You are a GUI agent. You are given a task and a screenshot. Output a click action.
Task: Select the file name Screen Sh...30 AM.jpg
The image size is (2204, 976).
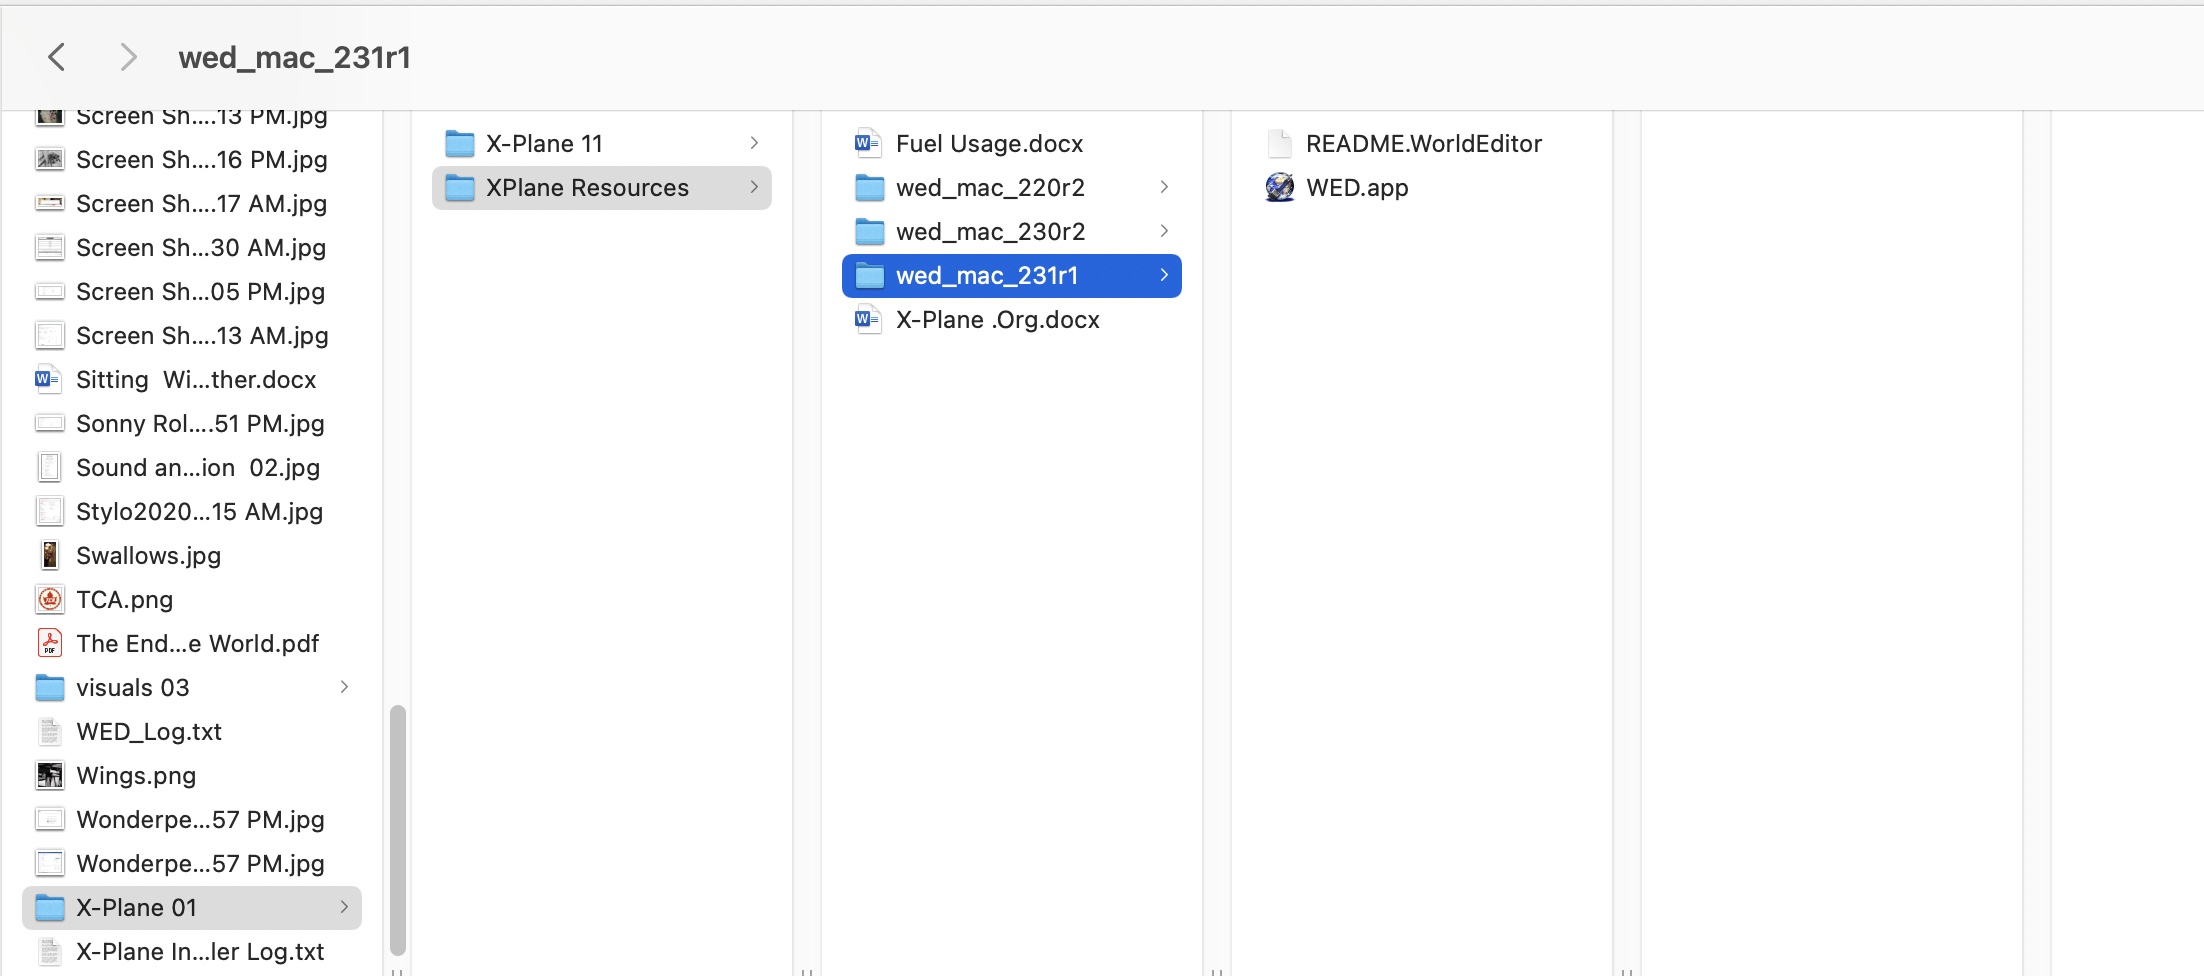(201, 247)
